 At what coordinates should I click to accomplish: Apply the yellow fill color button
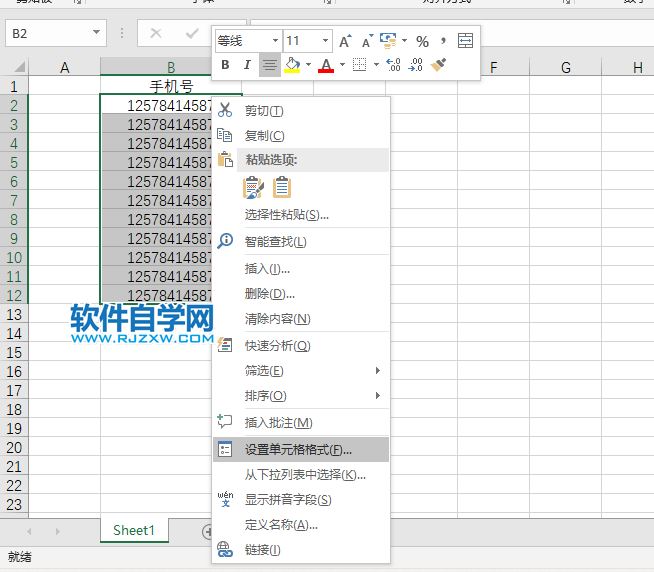point(292,65)
